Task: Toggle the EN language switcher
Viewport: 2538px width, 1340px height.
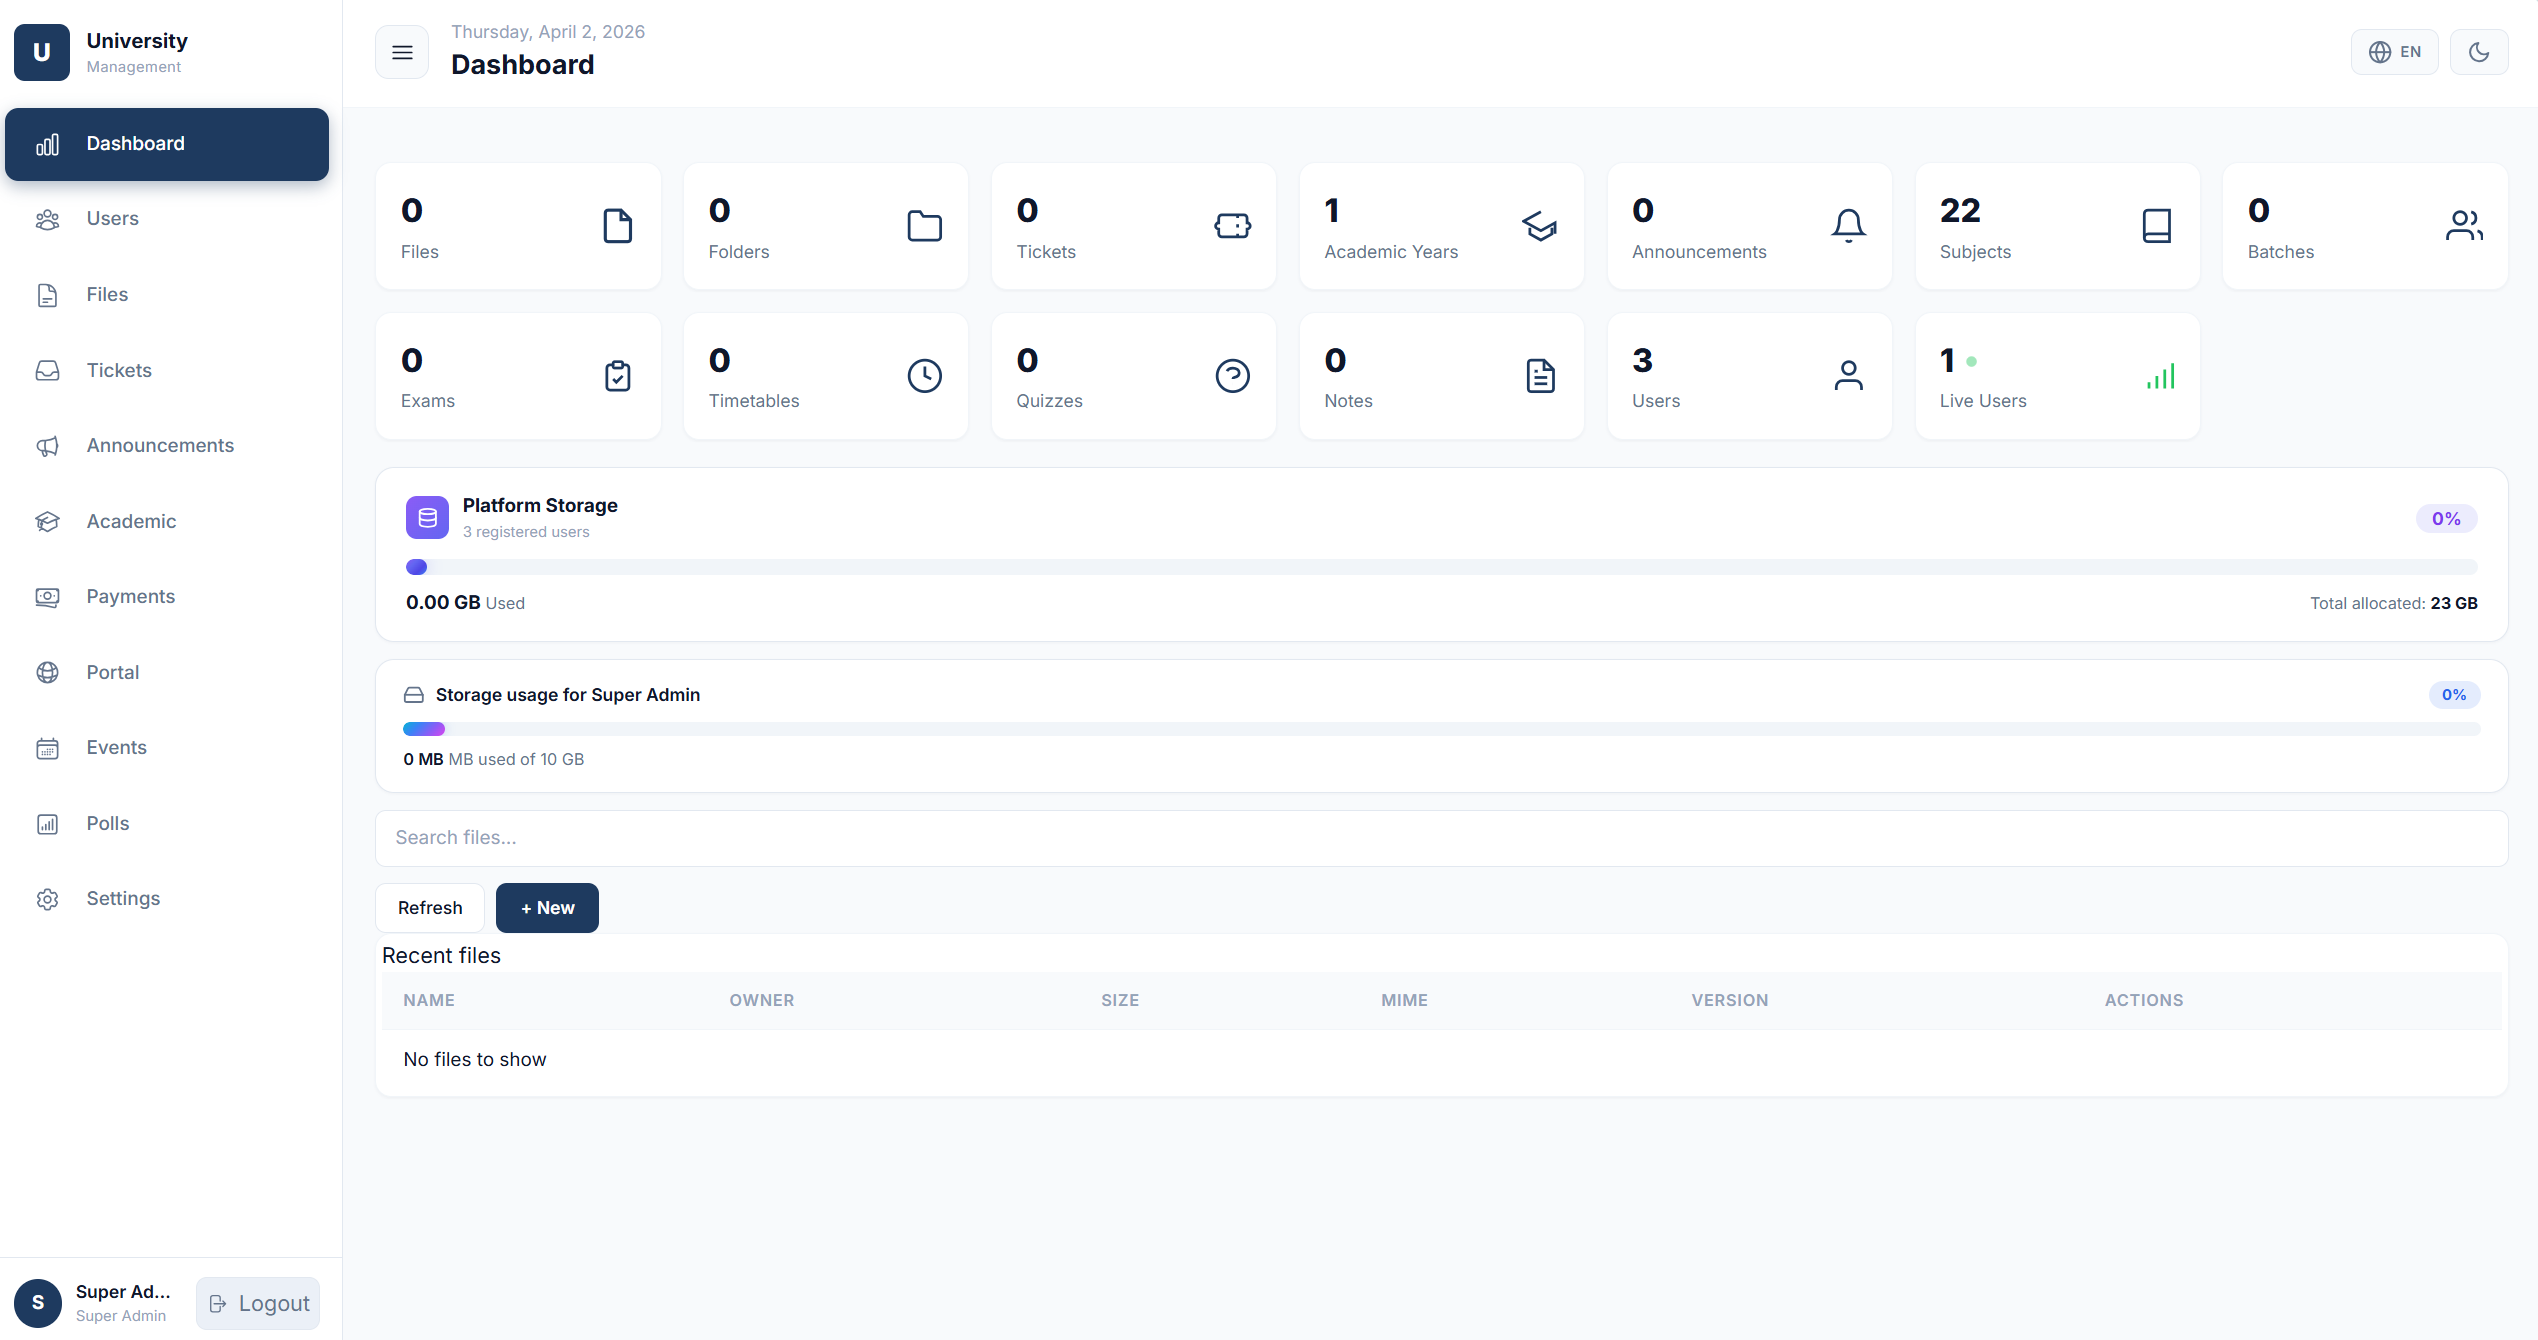Action: pyautogui.click(x=2394, y=51)
